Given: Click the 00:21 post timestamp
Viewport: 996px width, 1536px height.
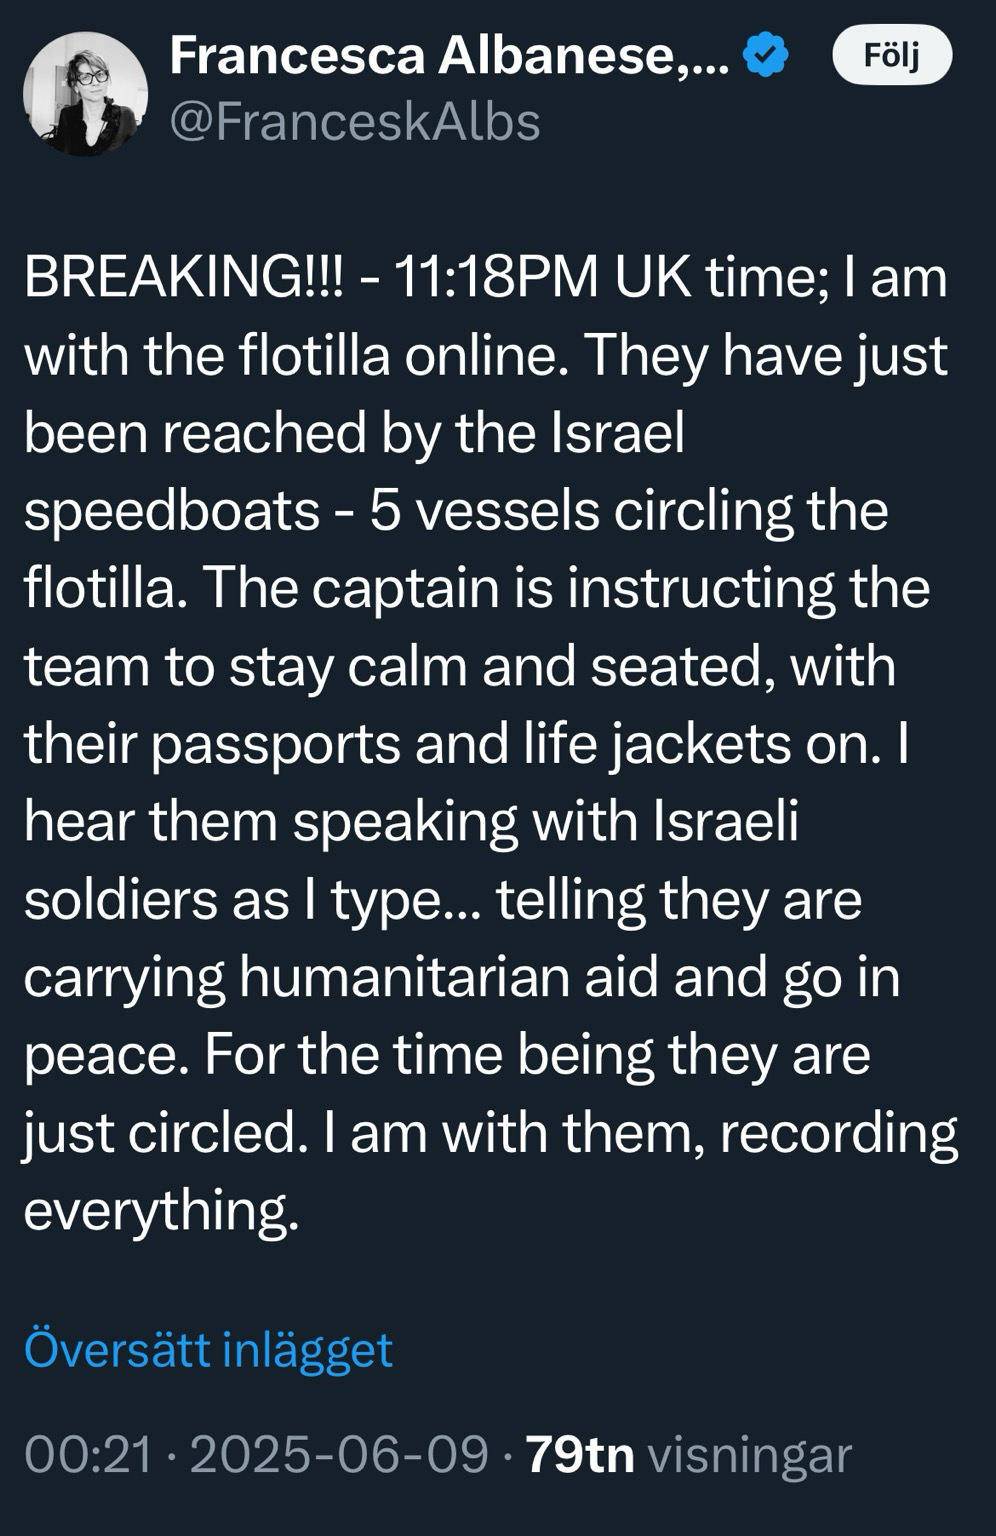Looking at the screenshot, I should [88, 1454].
